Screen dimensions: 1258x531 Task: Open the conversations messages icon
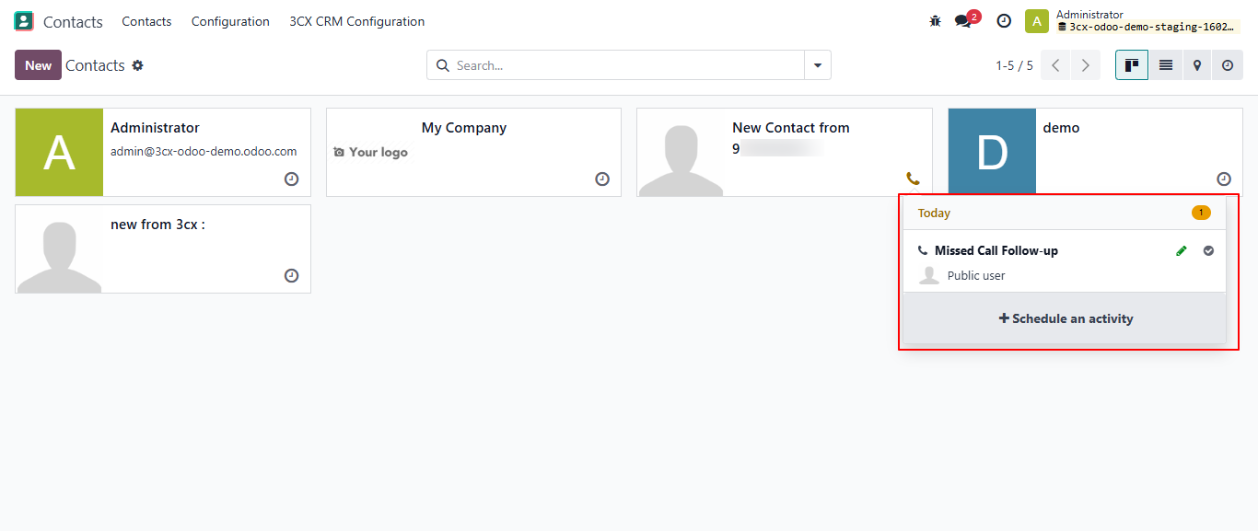point(963,21)
